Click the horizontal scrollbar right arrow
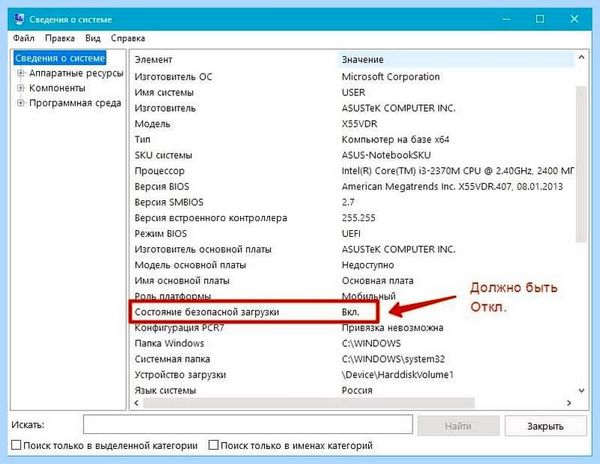Viewport: 600px width, 464px height. pyautogui.click(x=569, y=403)
